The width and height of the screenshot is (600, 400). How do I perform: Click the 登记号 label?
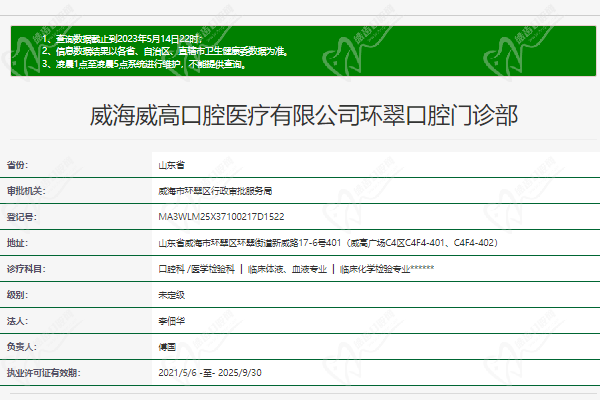tap(21, 217)
